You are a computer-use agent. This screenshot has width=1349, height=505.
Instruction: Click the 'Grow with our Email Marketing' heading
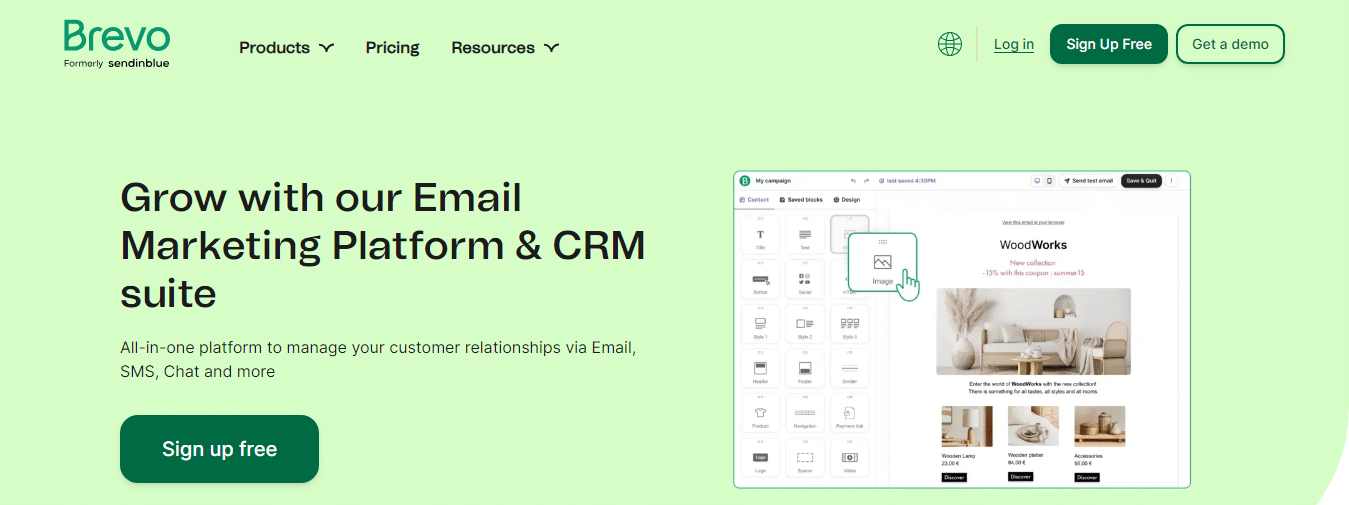pos(383,245)
